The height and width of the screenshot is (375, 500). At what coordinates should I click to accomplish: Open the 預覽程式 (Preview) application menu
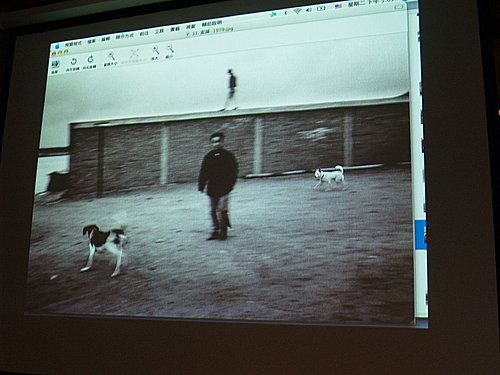tap(73, 43)
